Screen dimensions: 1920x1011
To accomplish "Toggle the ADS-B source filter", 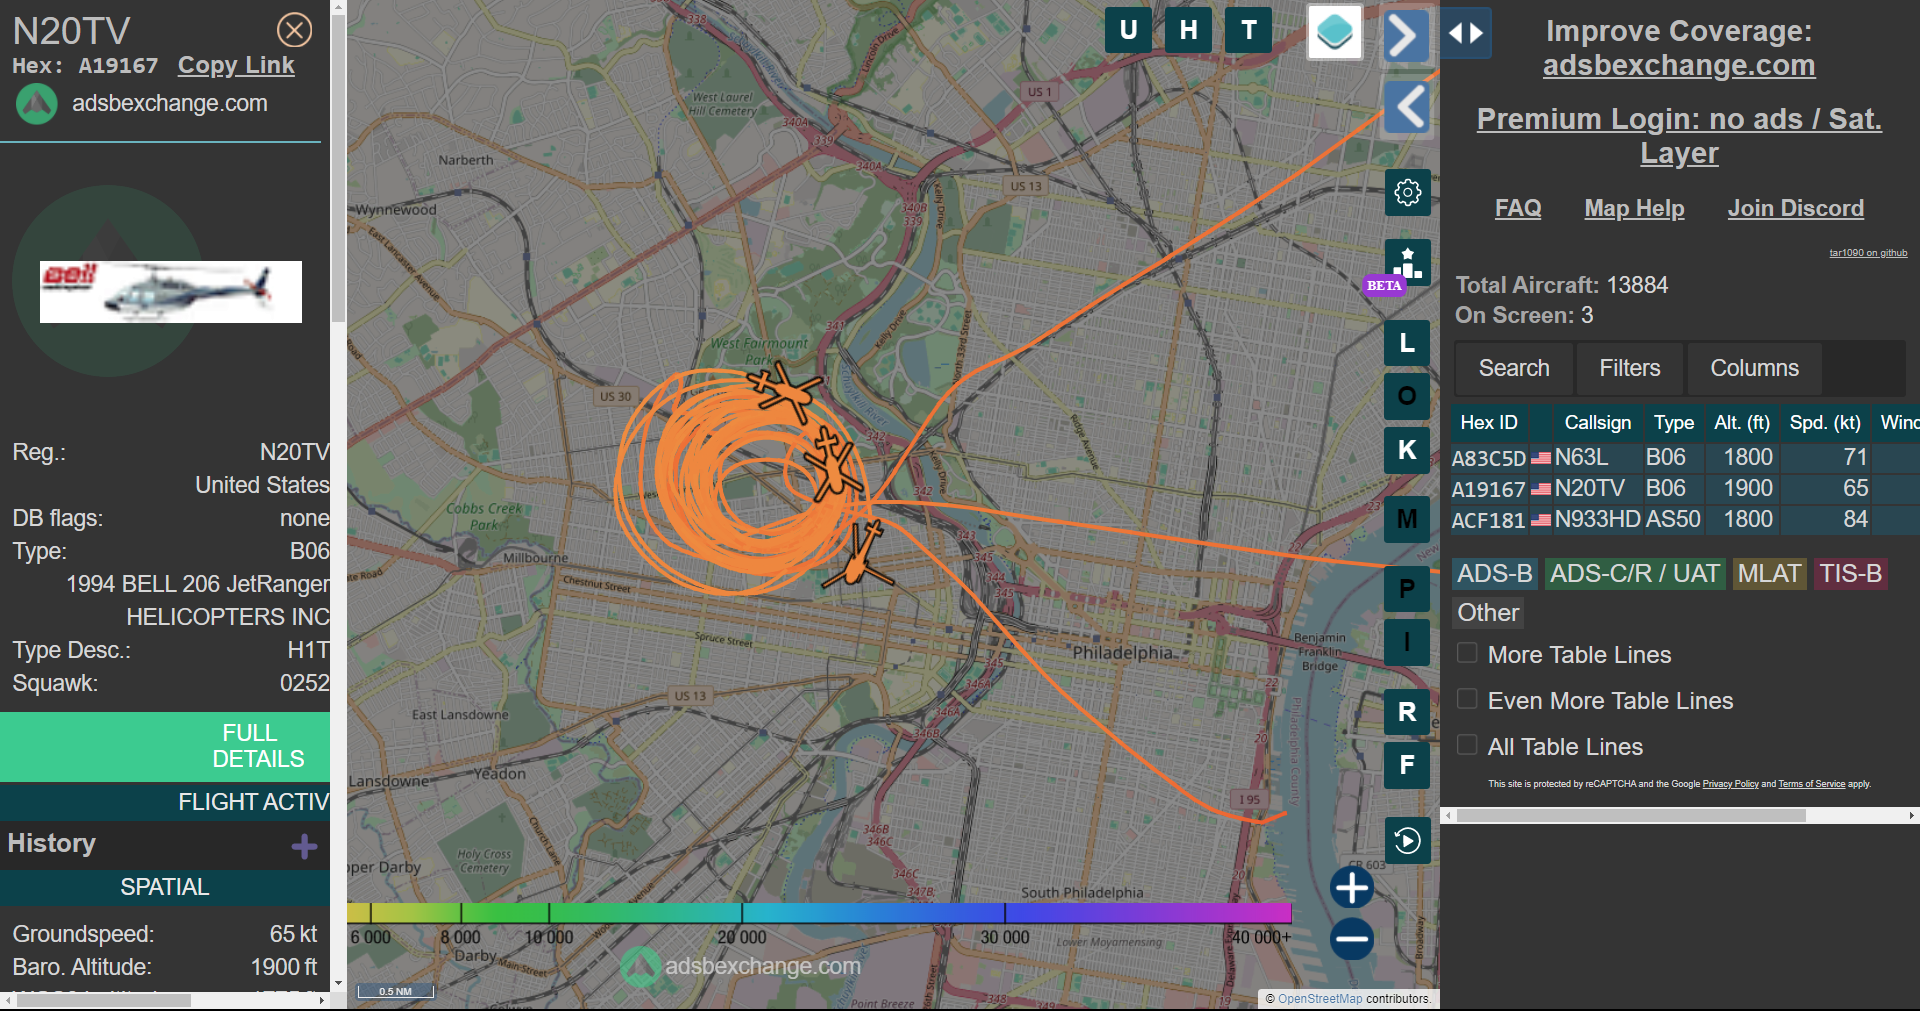I will 1495,574.
